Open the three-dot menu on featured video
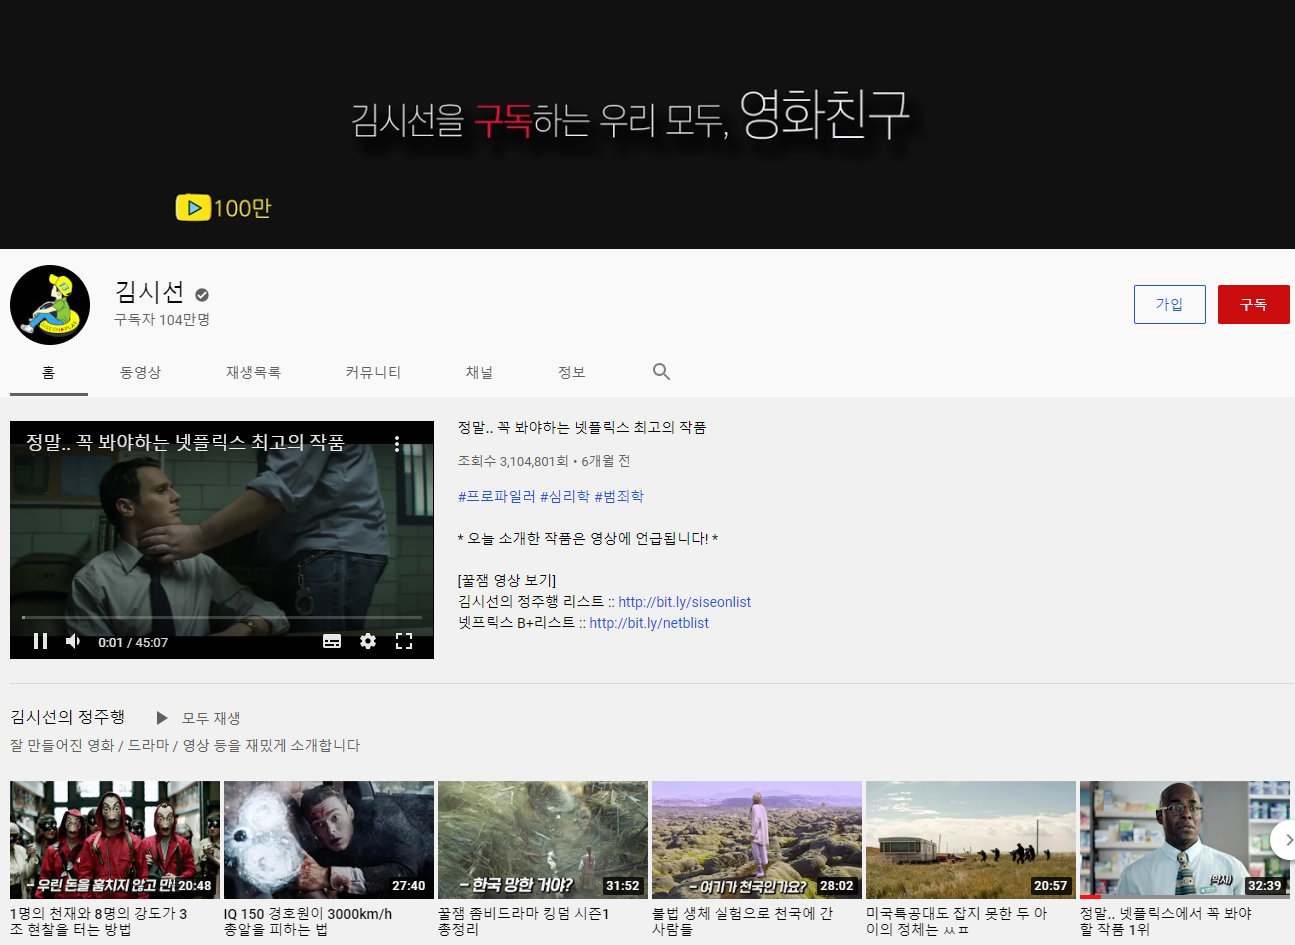 coord(397,443)
